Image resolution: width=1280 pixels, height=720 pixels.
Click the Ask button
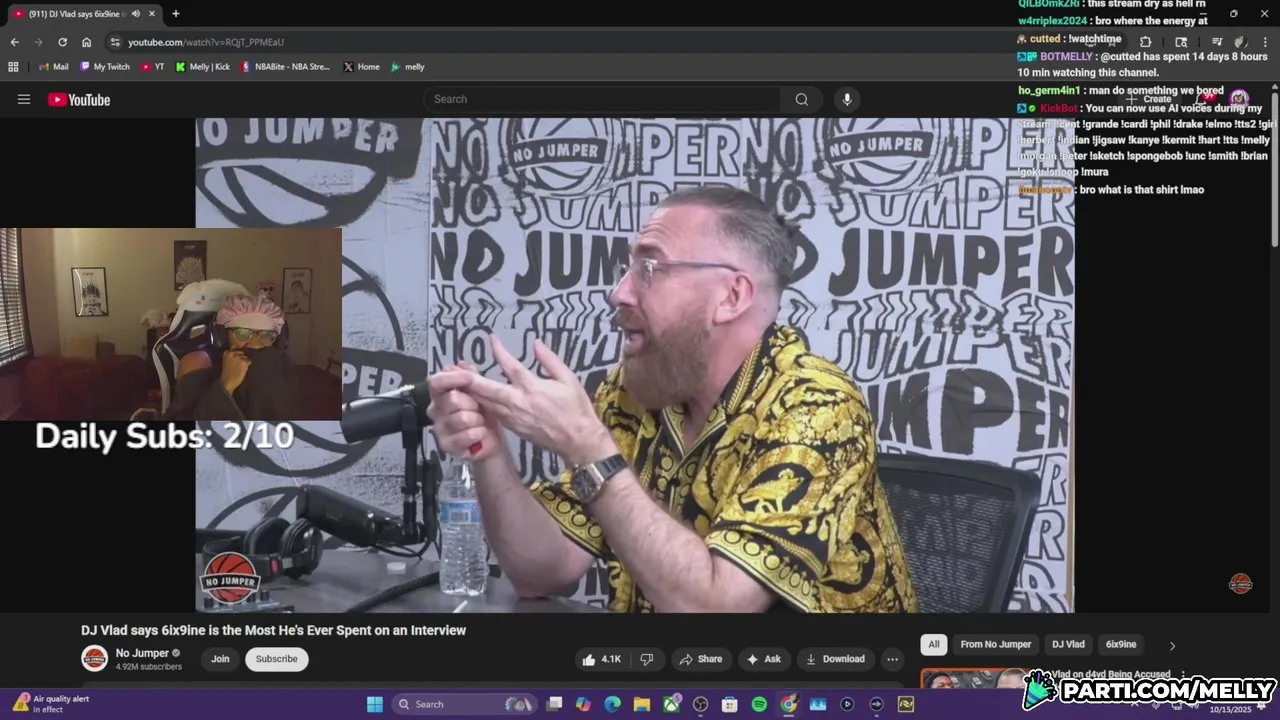click(x=763, y=659)
